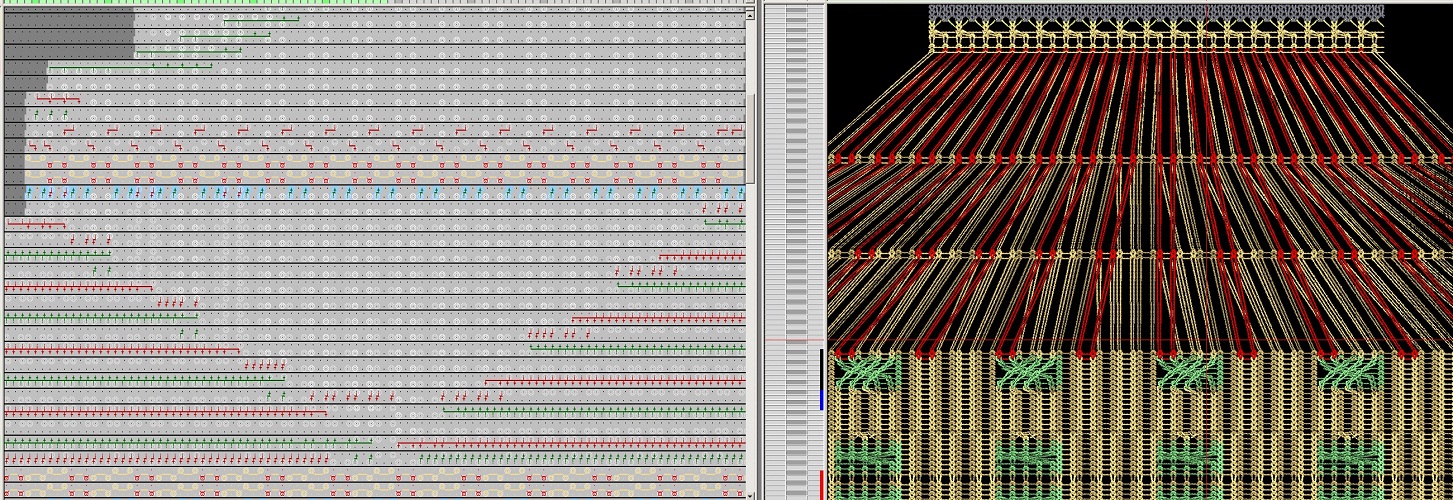
Task: Select the leftmost lower green stitch group
Action: 868,460
